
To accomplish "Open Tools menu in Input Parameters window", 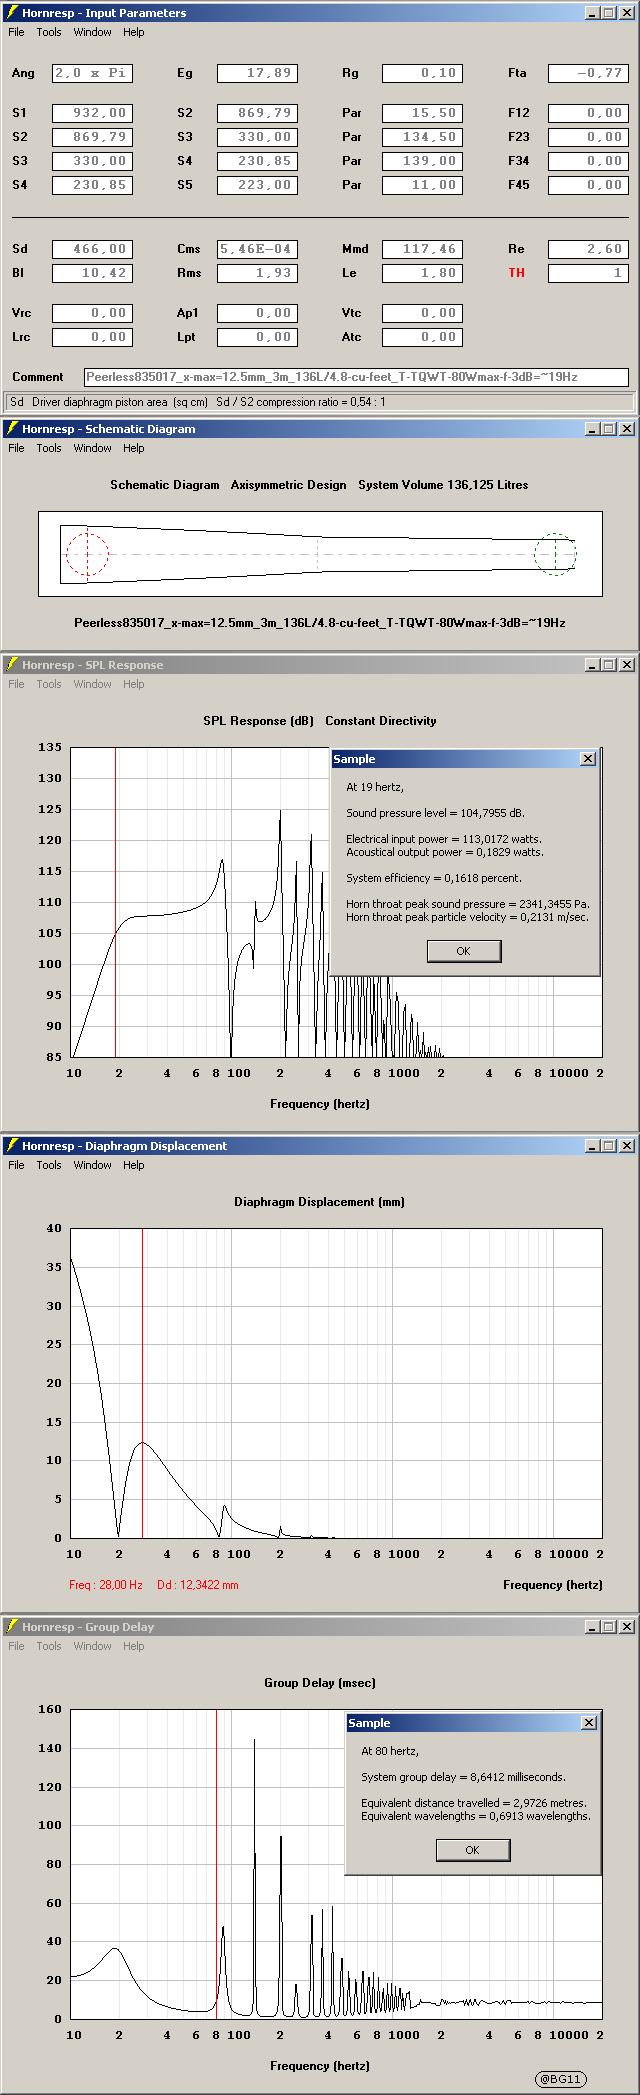I will (x=49, y=32).
